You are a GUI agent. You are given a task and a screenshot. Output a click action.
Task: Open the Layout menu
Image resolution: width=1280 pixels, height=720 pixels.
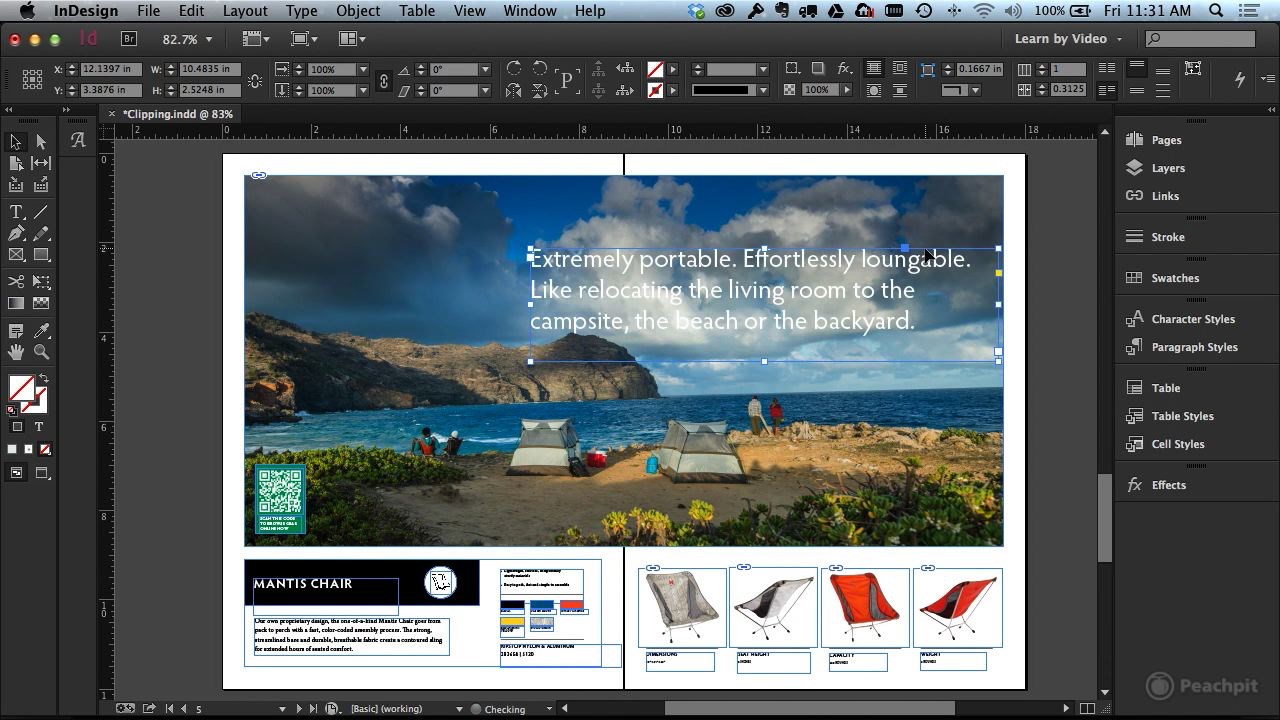point(244,11)
